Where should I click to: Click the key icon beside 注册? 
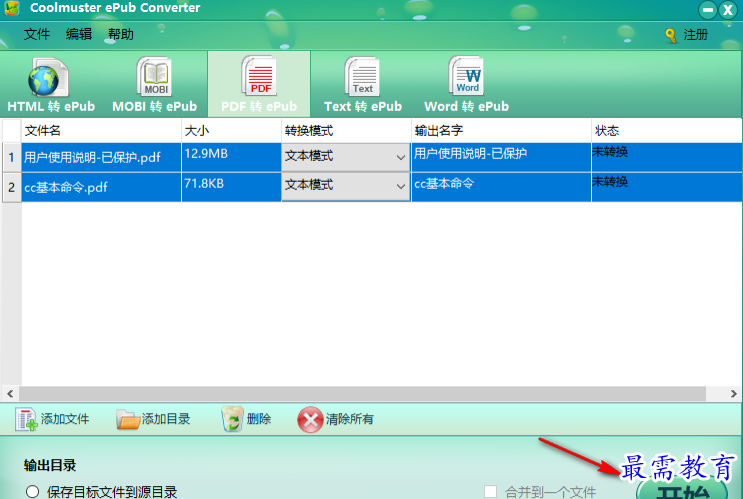click(671, 36)
